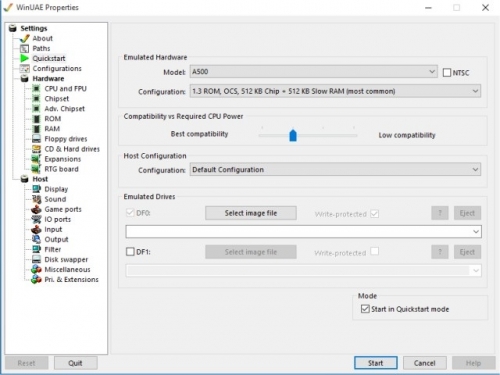Click the Expansions board icon
The width and height of the screenshot is (500, 375).
36,159
